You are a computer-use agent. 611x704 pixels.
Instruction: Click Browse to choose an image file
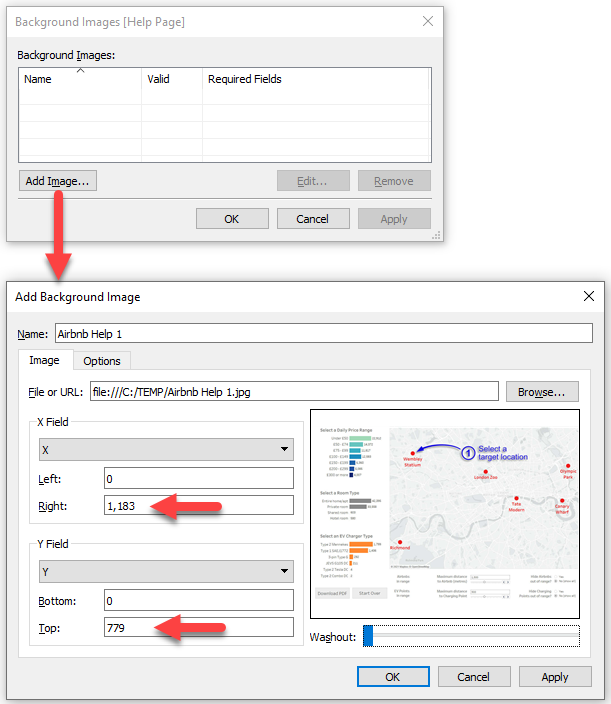(x=542, y=392)
